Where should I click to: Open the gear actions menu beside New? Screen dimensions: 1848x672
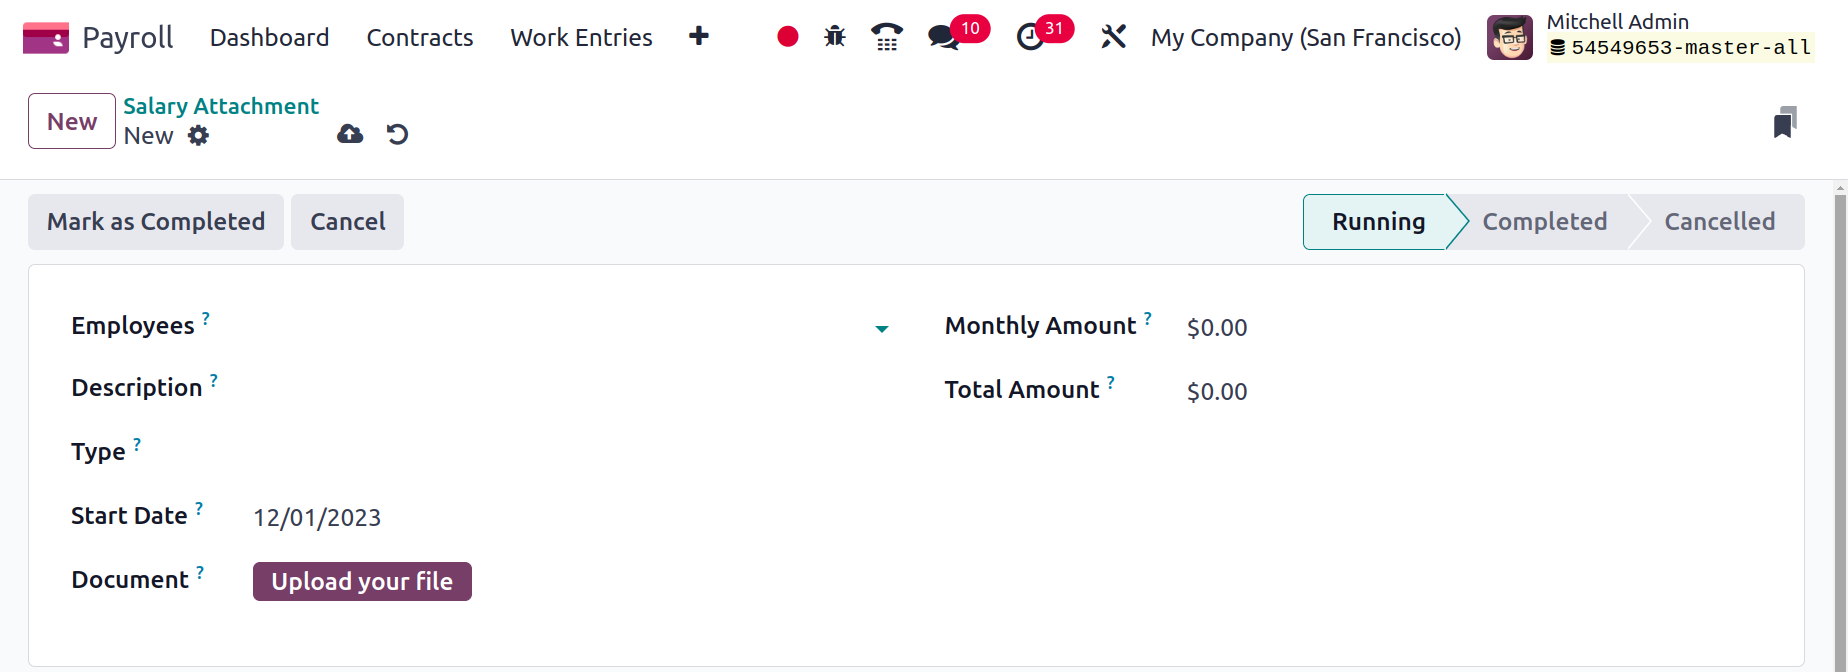click(x=199, y=135)
